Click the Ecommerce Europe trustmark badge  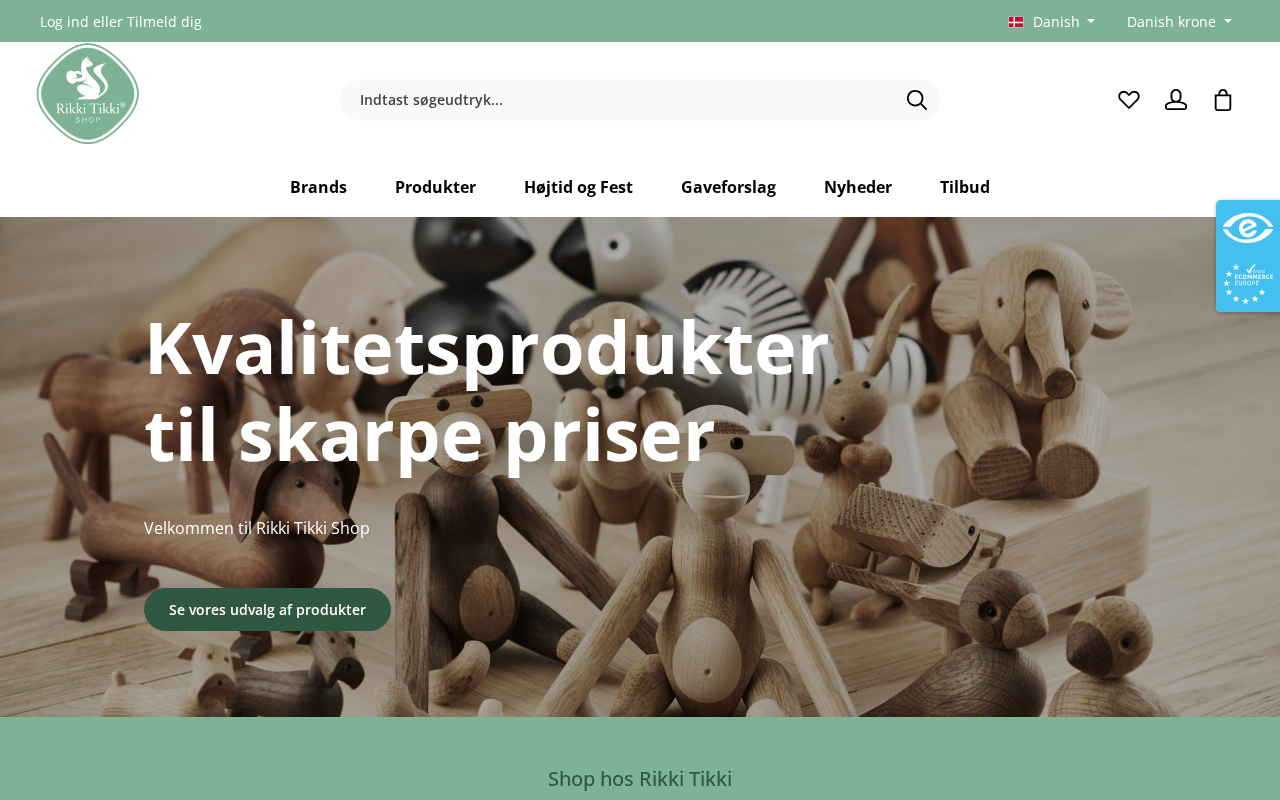pos(1248,284)
